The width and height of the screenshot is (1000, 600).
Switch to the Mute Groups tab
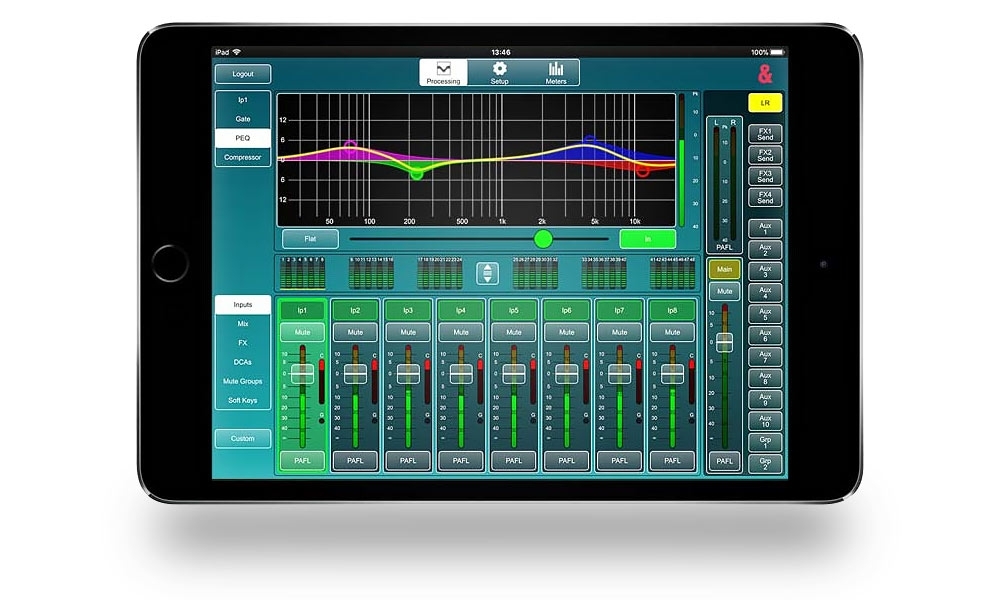coord(242,381)
